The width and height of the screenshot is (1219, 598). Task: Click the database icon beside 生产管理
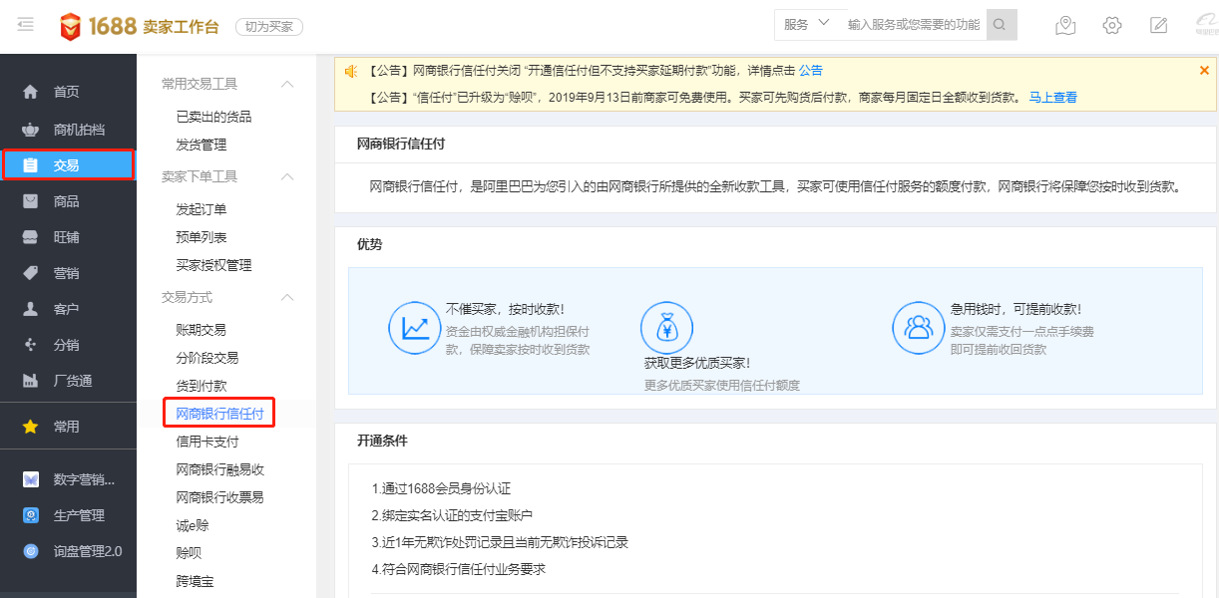31,516
